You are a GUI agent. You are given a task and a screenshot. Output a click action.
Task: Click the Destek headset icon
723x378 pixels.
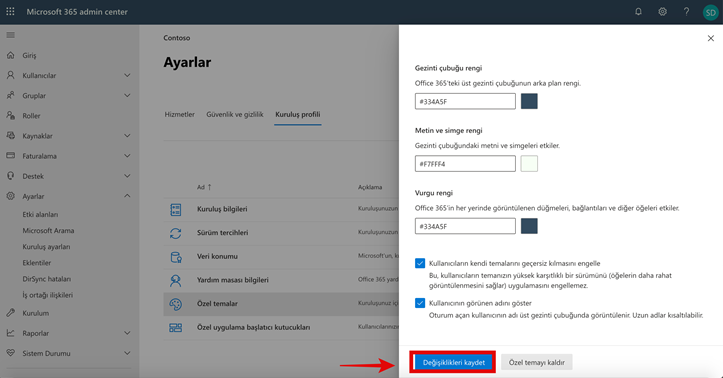(x=11, y=176)
